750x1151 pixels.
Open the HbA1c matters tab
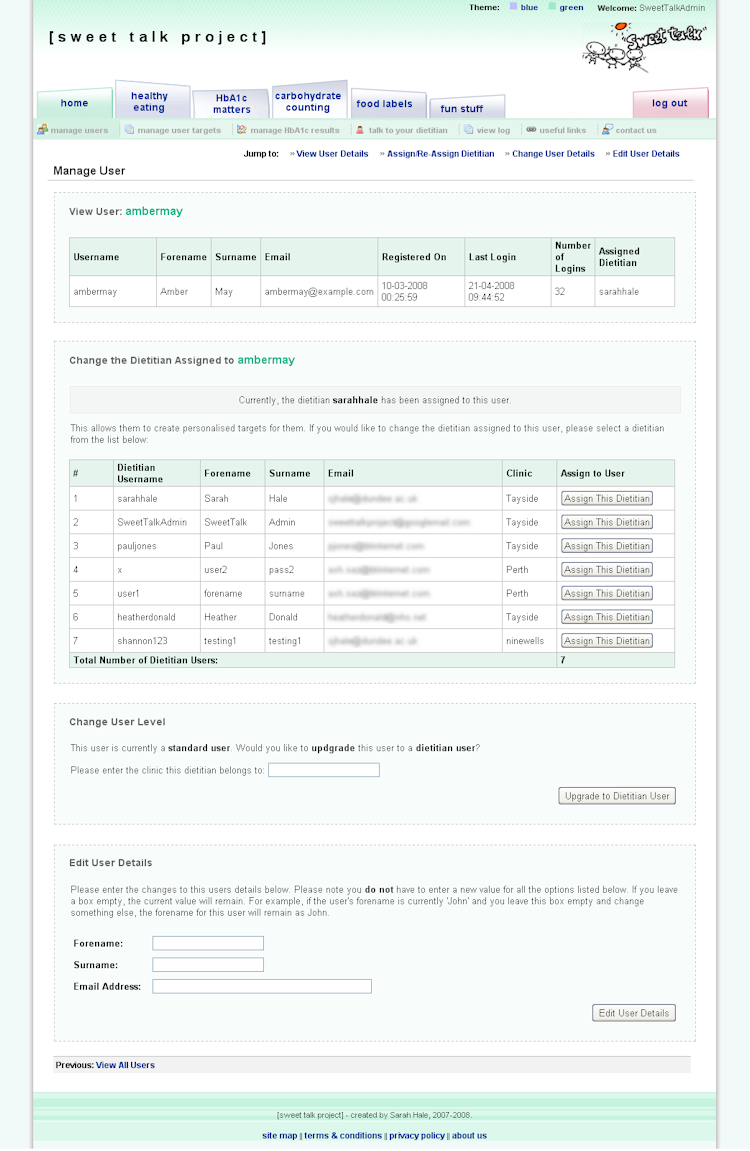pos(232,104)
